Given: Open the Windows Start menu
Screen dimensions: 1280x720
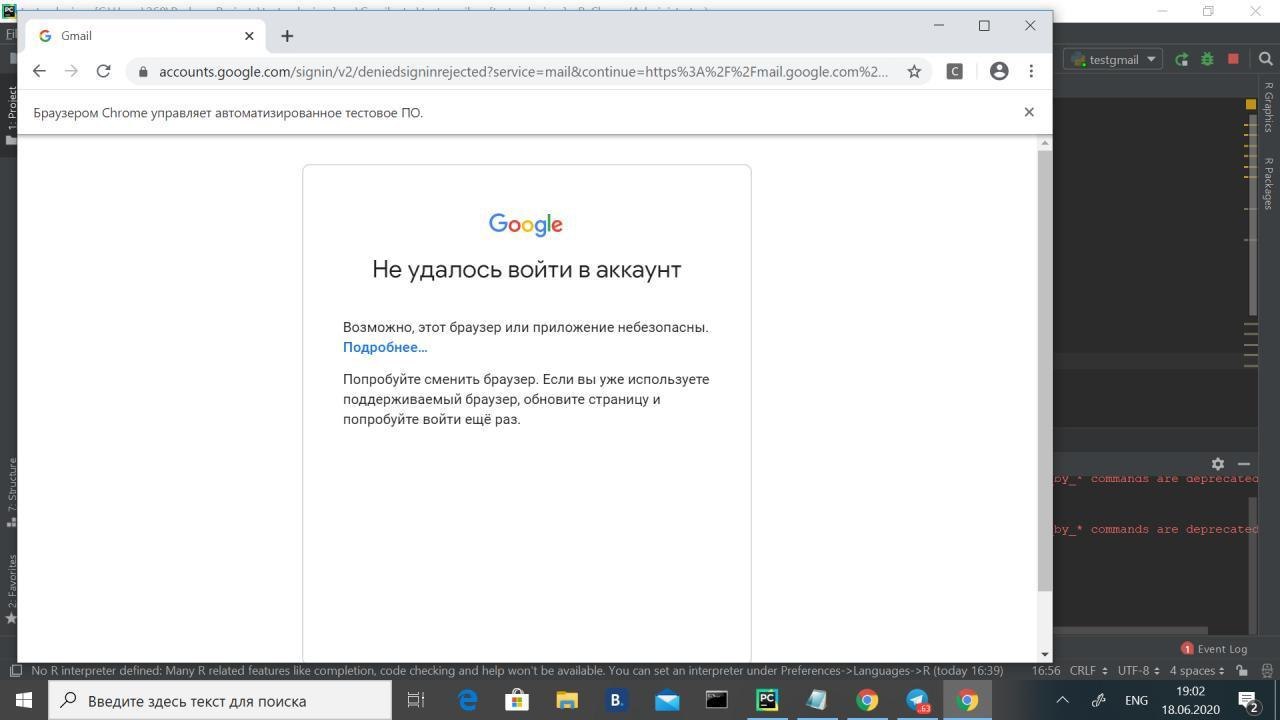Looking at the screenshot, I should click(x=24, y=700).
